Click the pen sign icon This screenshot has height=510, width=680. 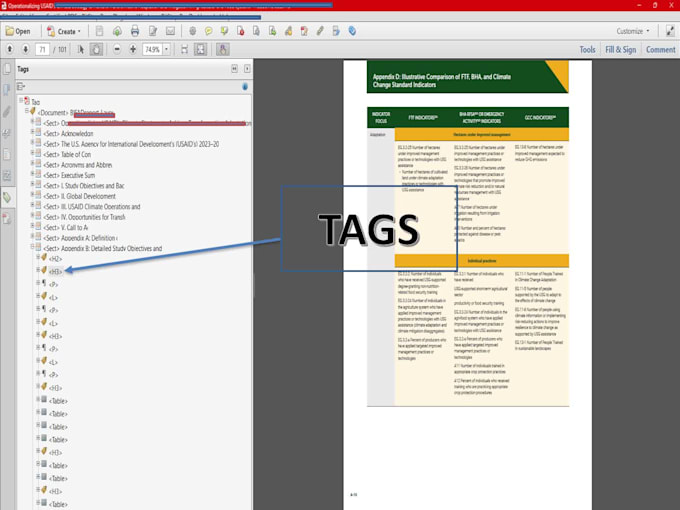coord(320,31)
